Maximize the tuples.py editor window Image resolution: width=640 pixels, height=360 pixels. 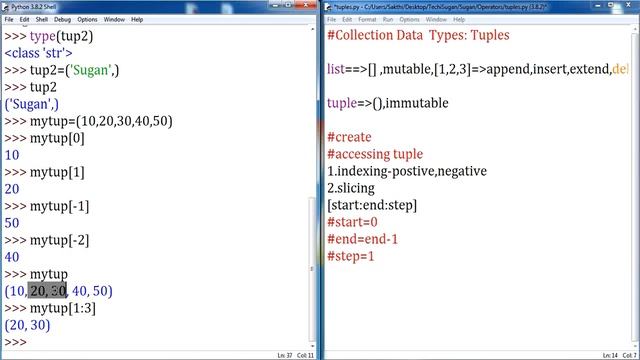(611, 5)
